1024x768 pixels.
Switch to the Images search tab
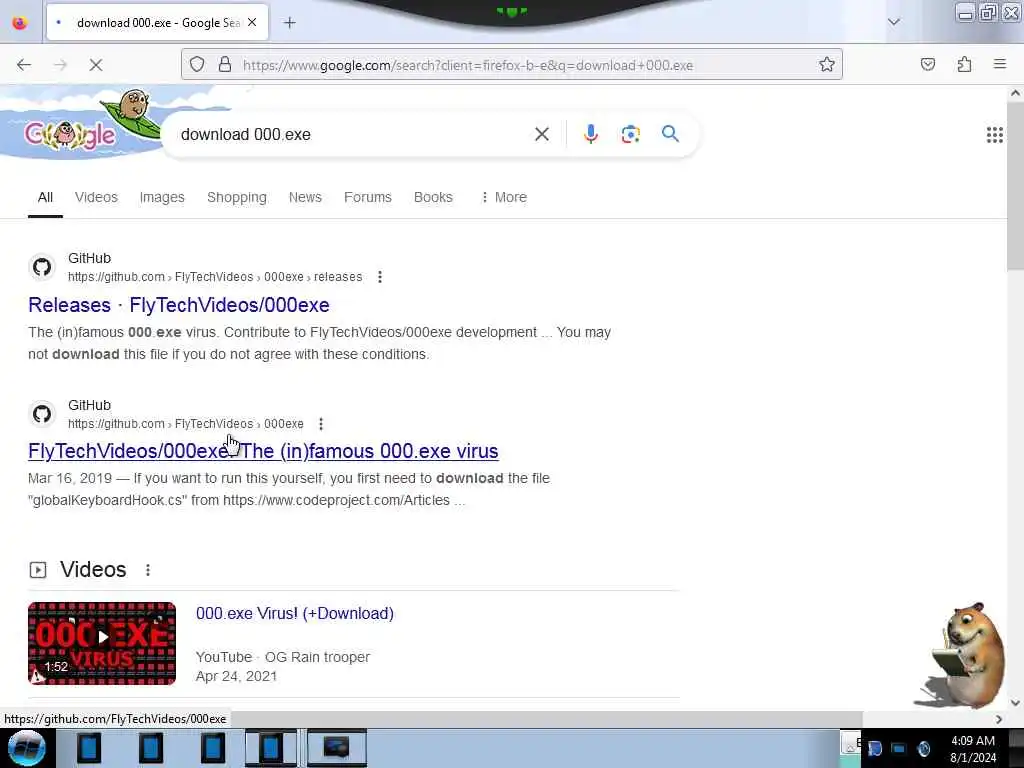click(x=162, y=197)
